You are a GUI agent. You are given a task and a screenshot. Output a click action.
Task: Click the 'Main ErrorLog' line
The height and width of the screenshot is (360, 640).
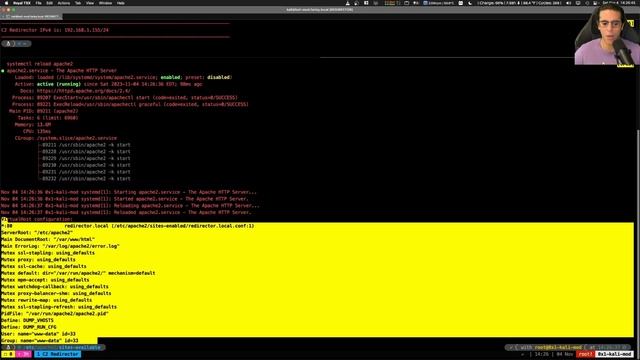pyautogui.click(x=60, y=246)
